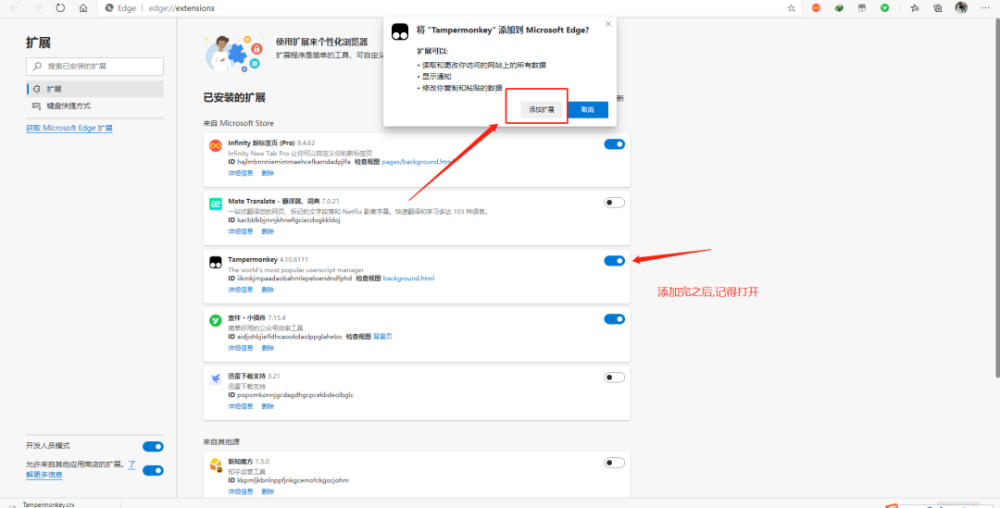Open 获取 Microsoft Edge 扩展 link
The width and height of the screenshot is (1000, 508).
click(69, 128)
